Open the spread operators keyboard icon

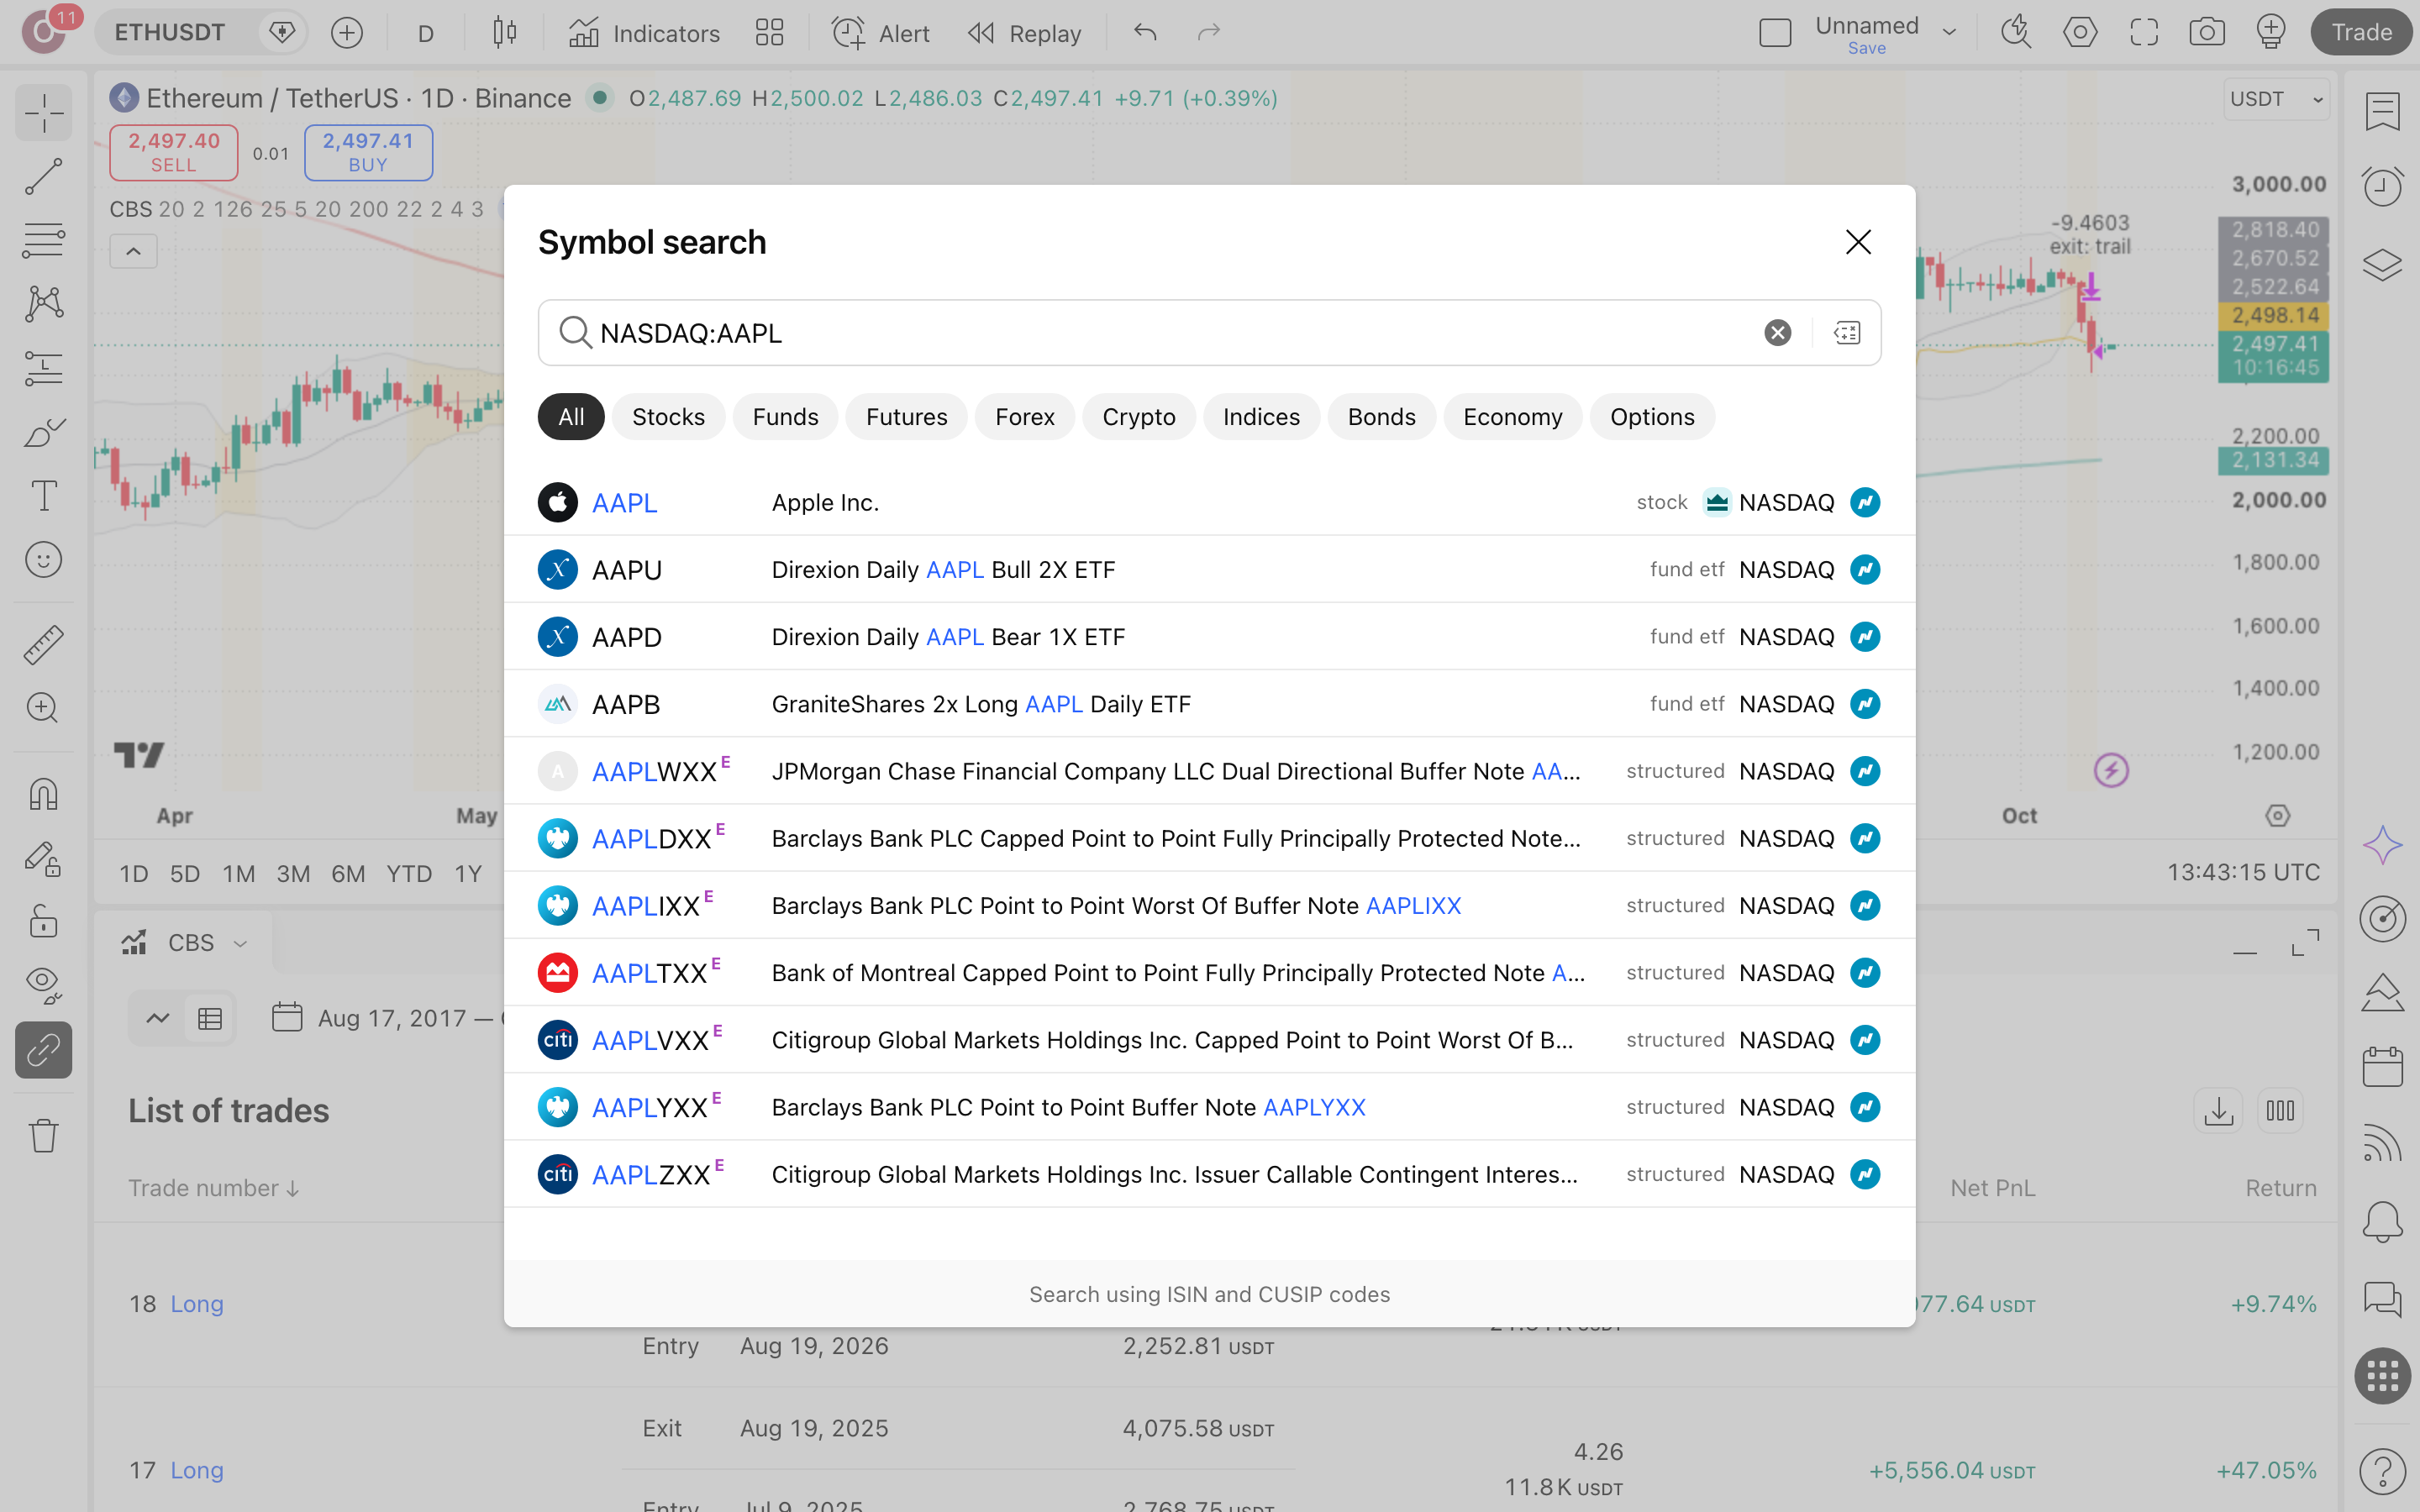point(1847,333)
